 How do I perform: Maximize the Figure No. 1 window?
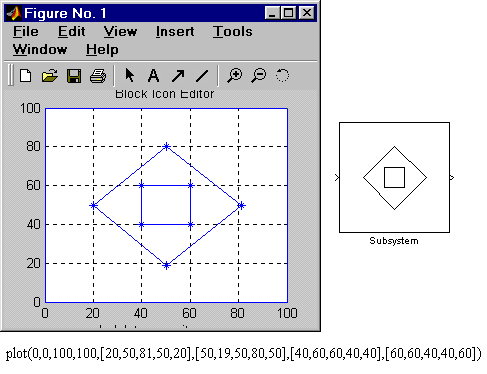[x=288, y=13]
